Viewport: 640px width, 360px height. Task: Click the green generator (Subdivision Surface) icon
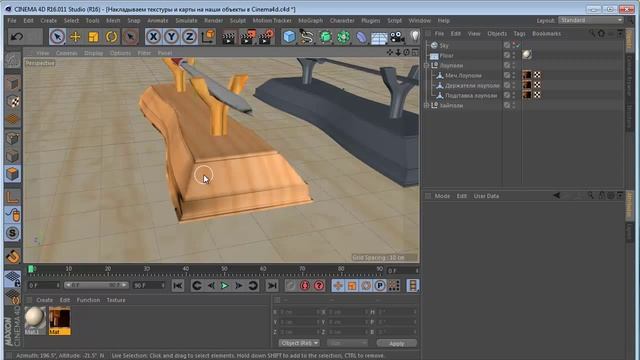[325, 37]
